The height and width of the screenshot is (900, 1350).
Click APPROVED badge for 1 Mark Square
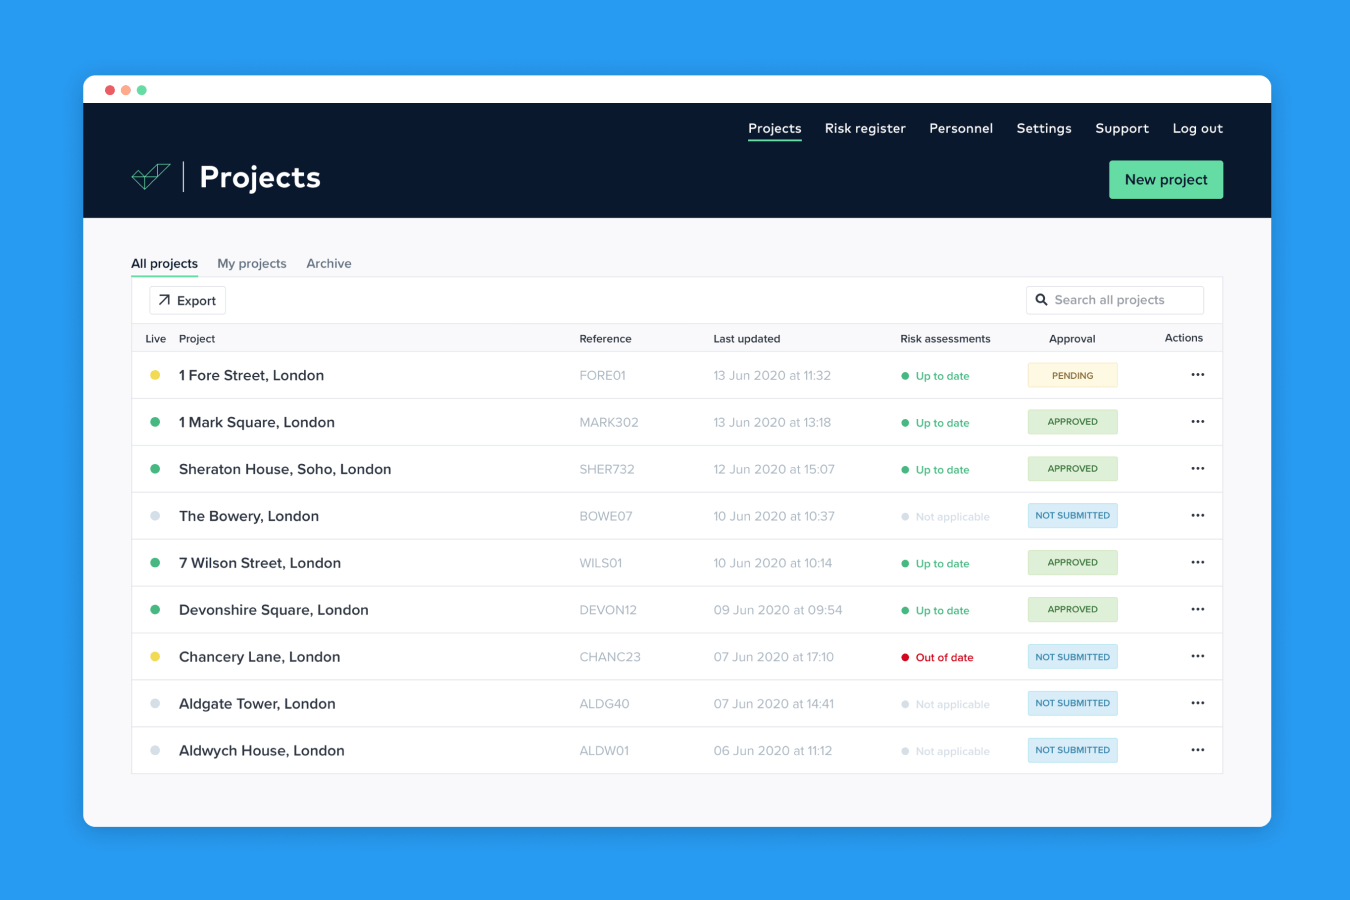[x=1073, y=422]
